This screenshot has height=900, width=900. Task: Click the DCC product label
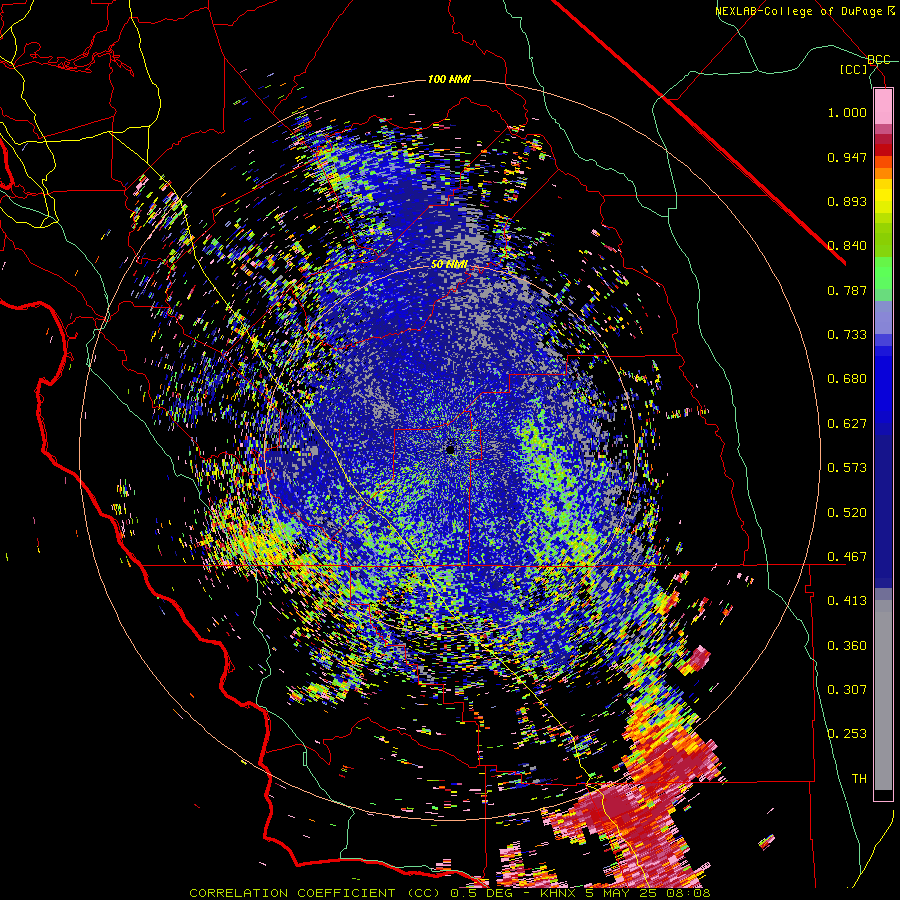(878, 60)
